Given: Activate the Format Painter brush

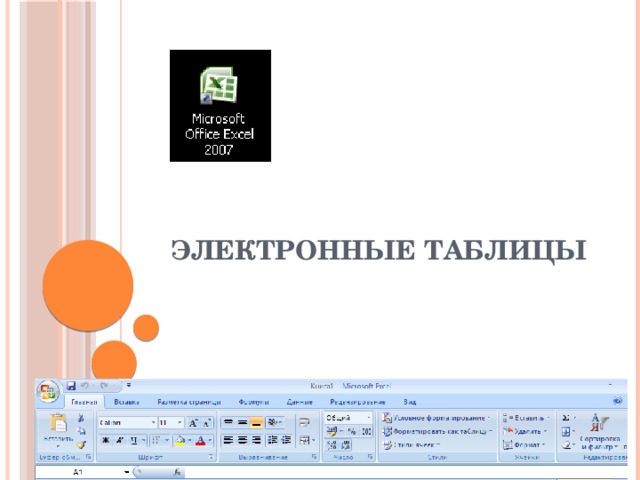Looking at the screenshot, I should (x=81, y=445).
